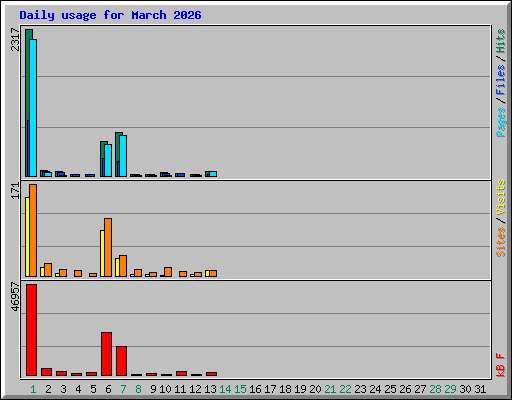Click day 22 on the x-axis
The width and height of the screenshot is (512, 400).
[345, 389]
